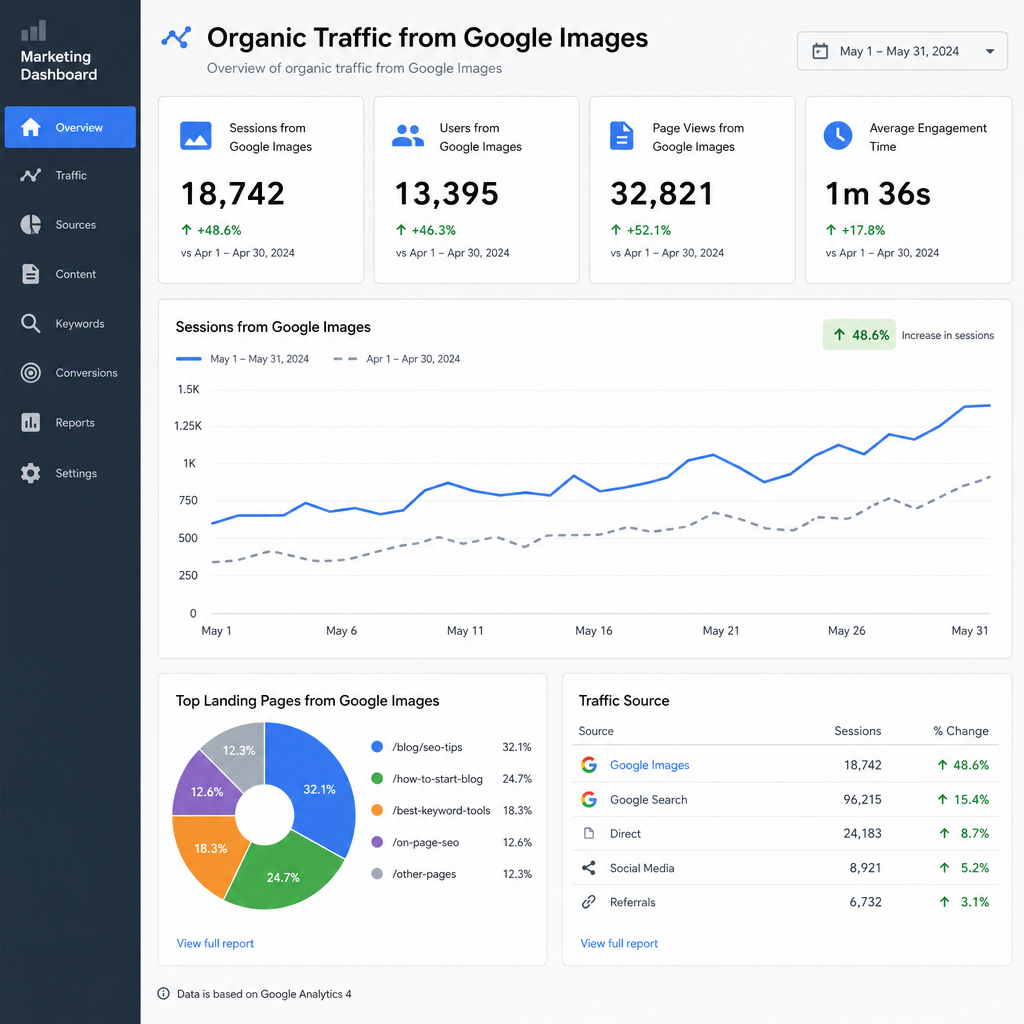This screenshot has height=1024, width=1024.
Task: Open the Sources section
Action: click(70, 225)
